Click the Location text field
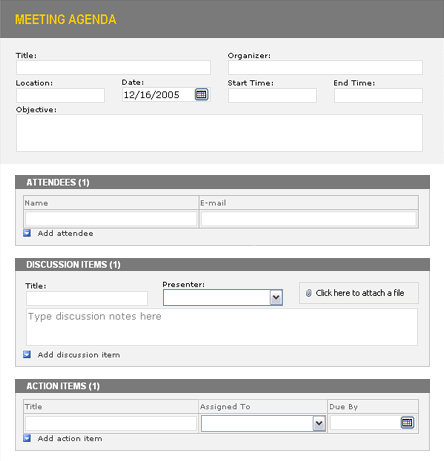 tap(60, 96)
